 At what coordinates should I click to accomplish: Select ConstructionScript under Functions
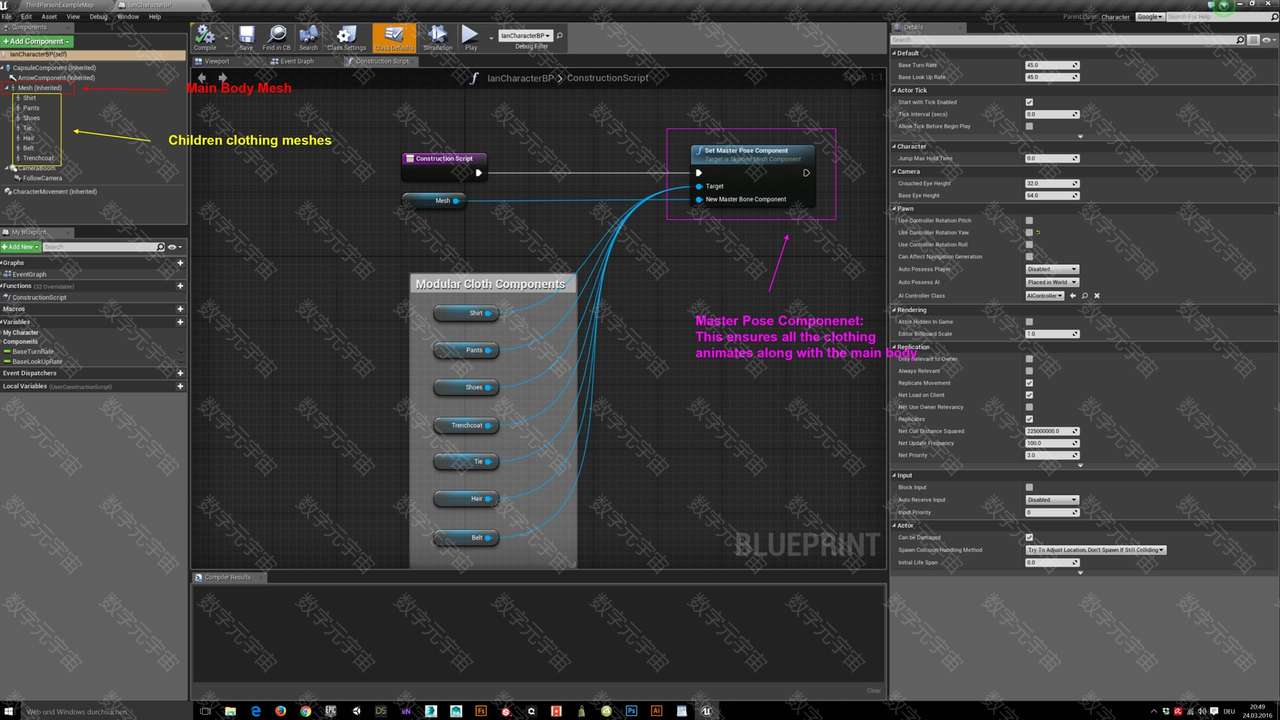(39, 298)
